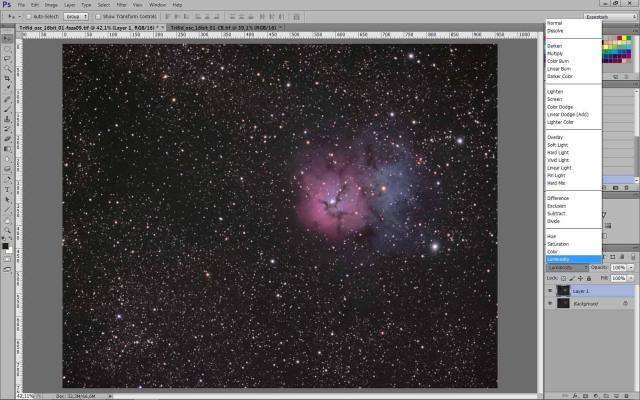Pick Soft Light blend mode option

(557, 144)
